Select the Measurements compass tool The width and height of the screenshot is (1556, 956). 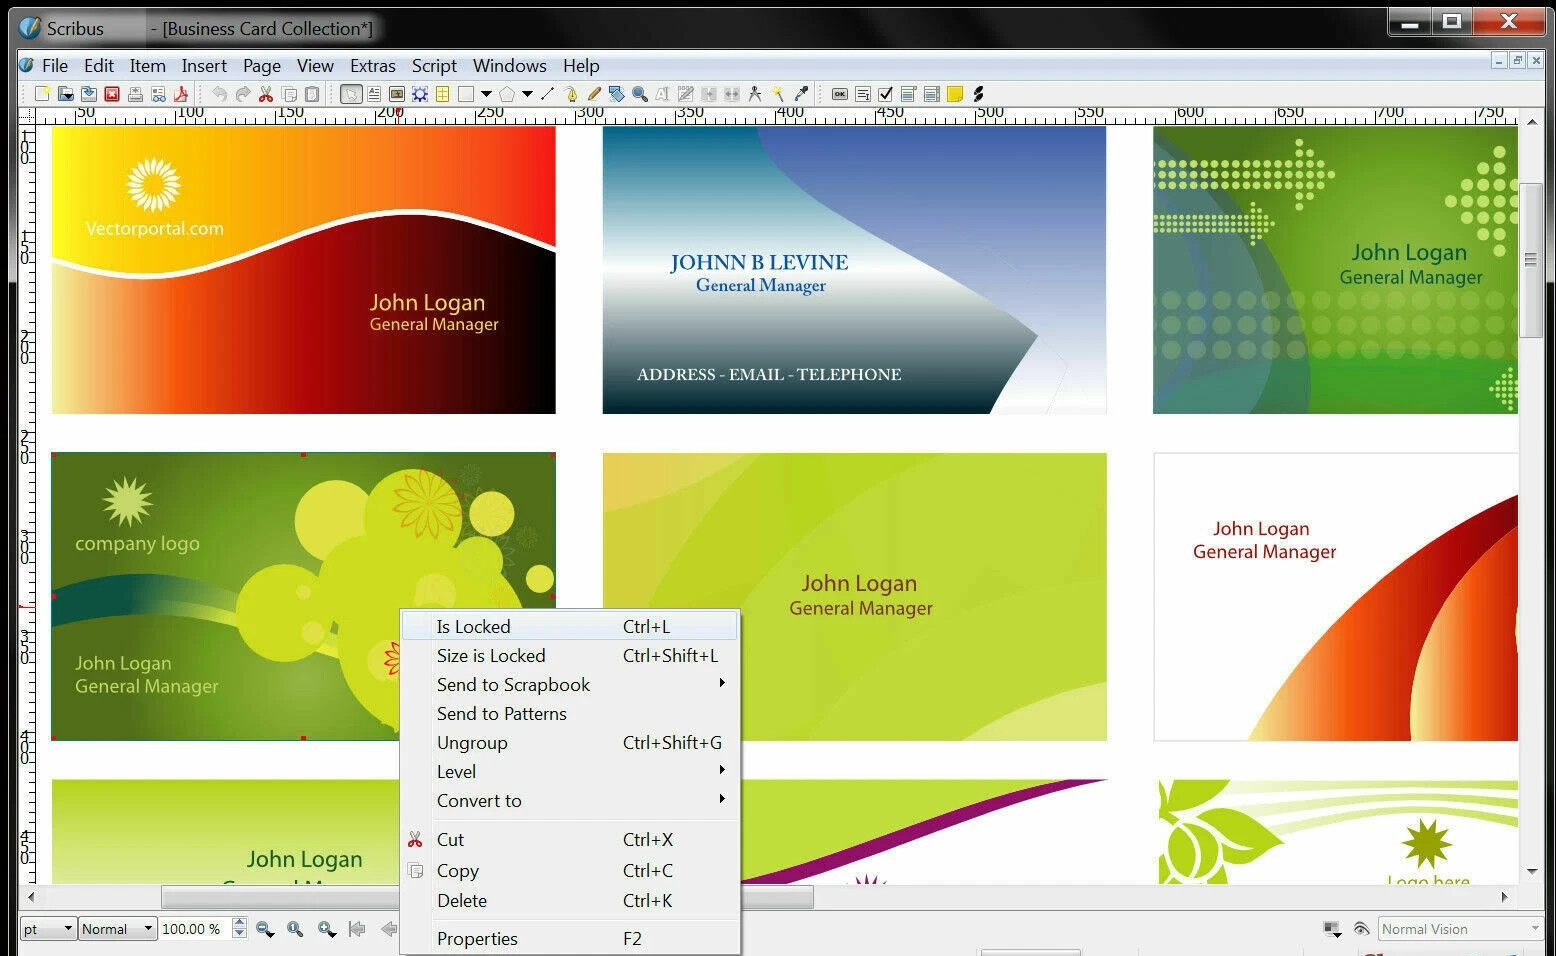pos(755,94)
